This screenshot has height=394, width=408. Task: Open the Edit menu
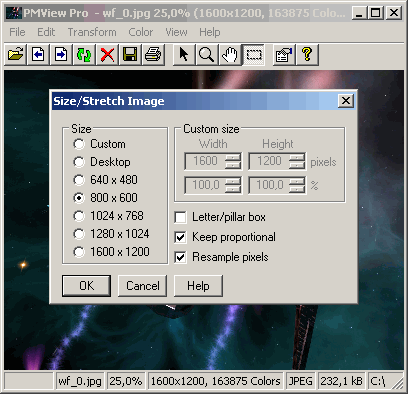46,32
